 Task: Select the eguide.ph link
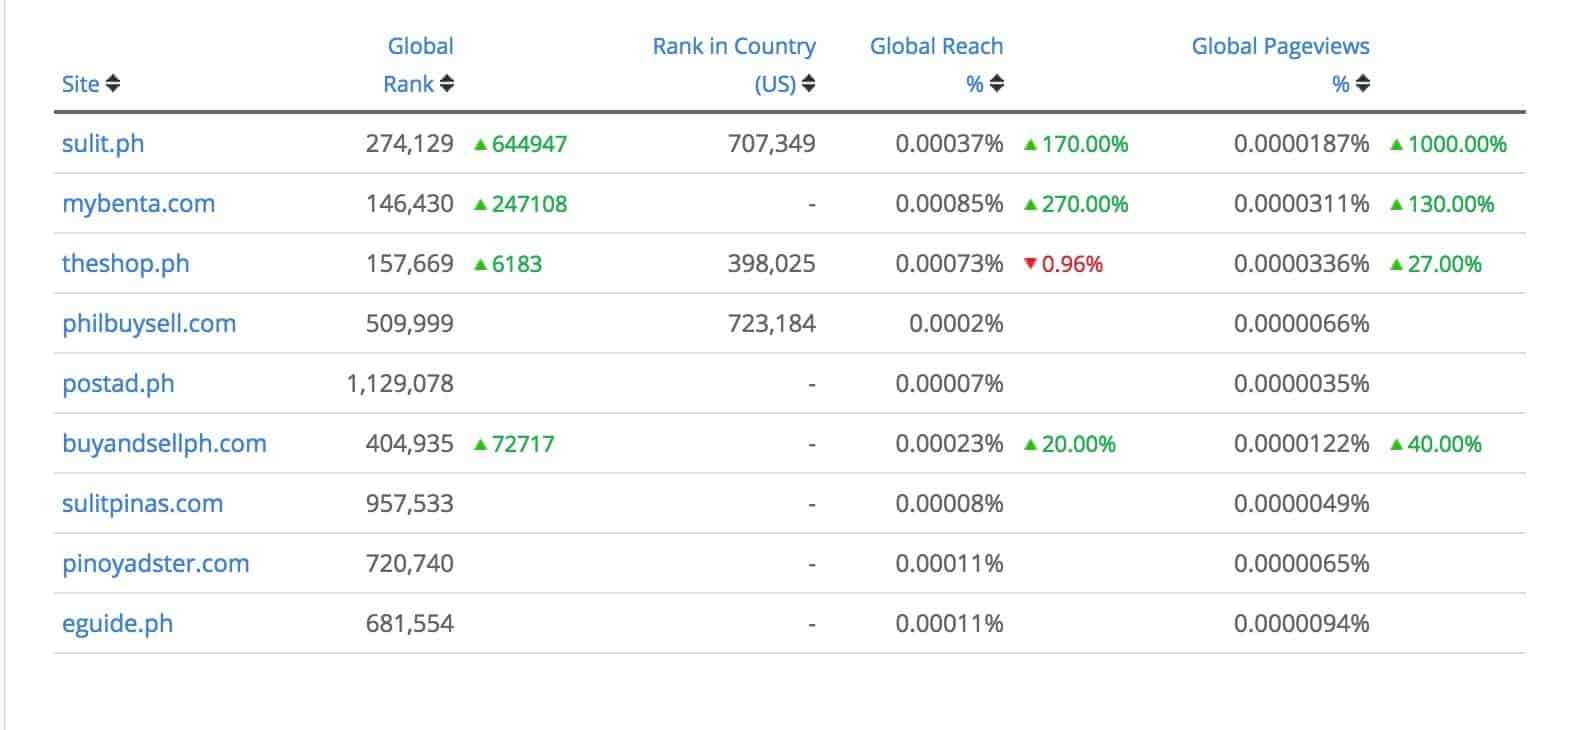coord(117,624)
